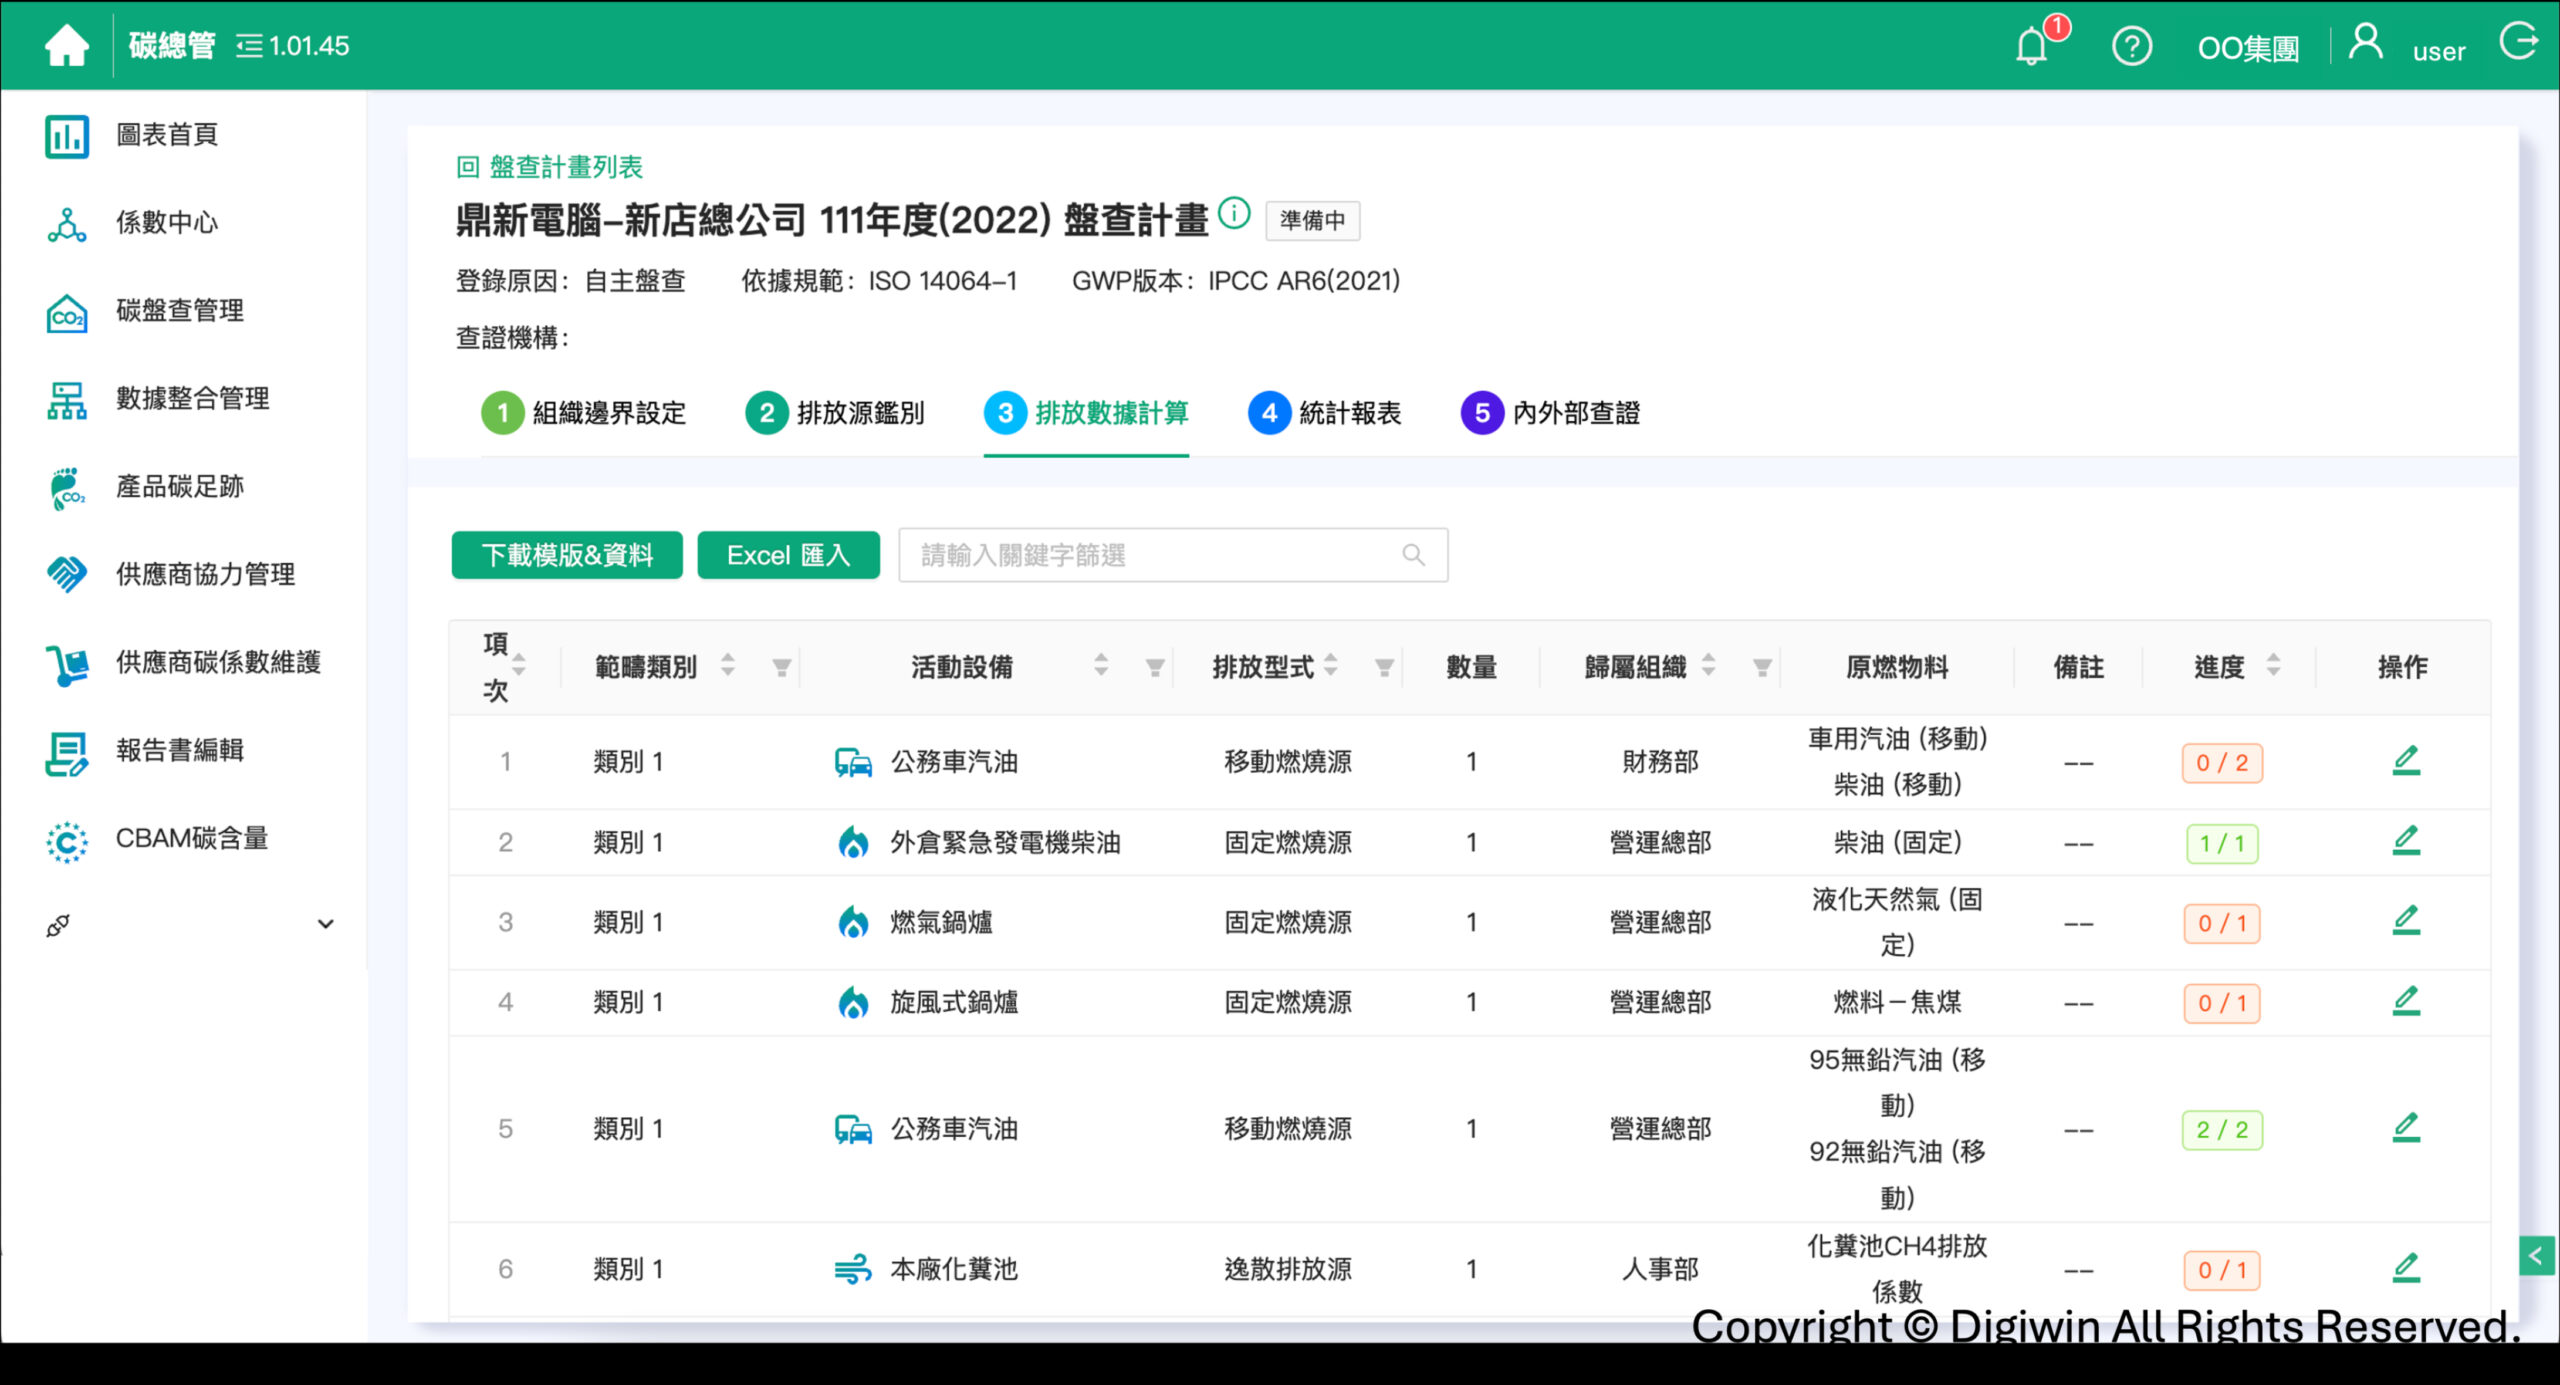Click the chain link icon in sidebar

pos(58,926)
